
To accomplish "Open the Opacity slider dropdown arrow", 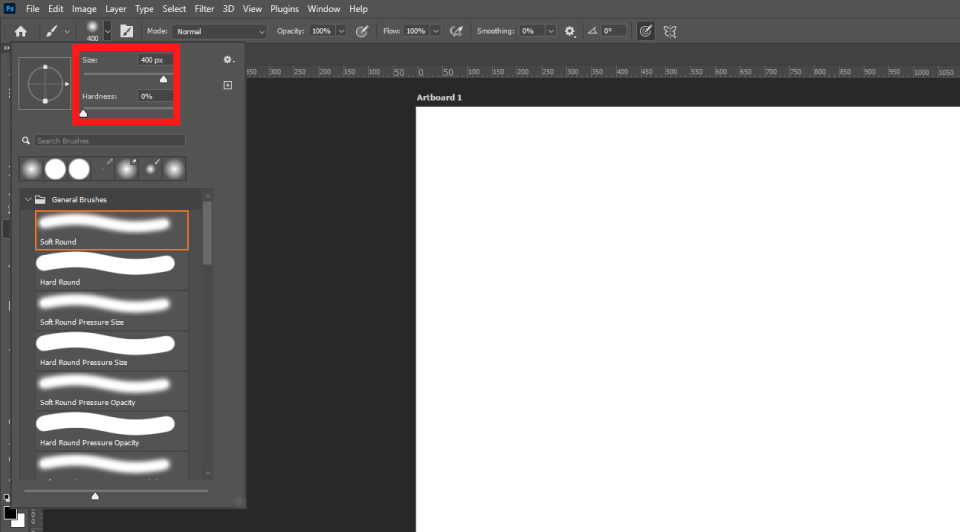I will point(341,31).
